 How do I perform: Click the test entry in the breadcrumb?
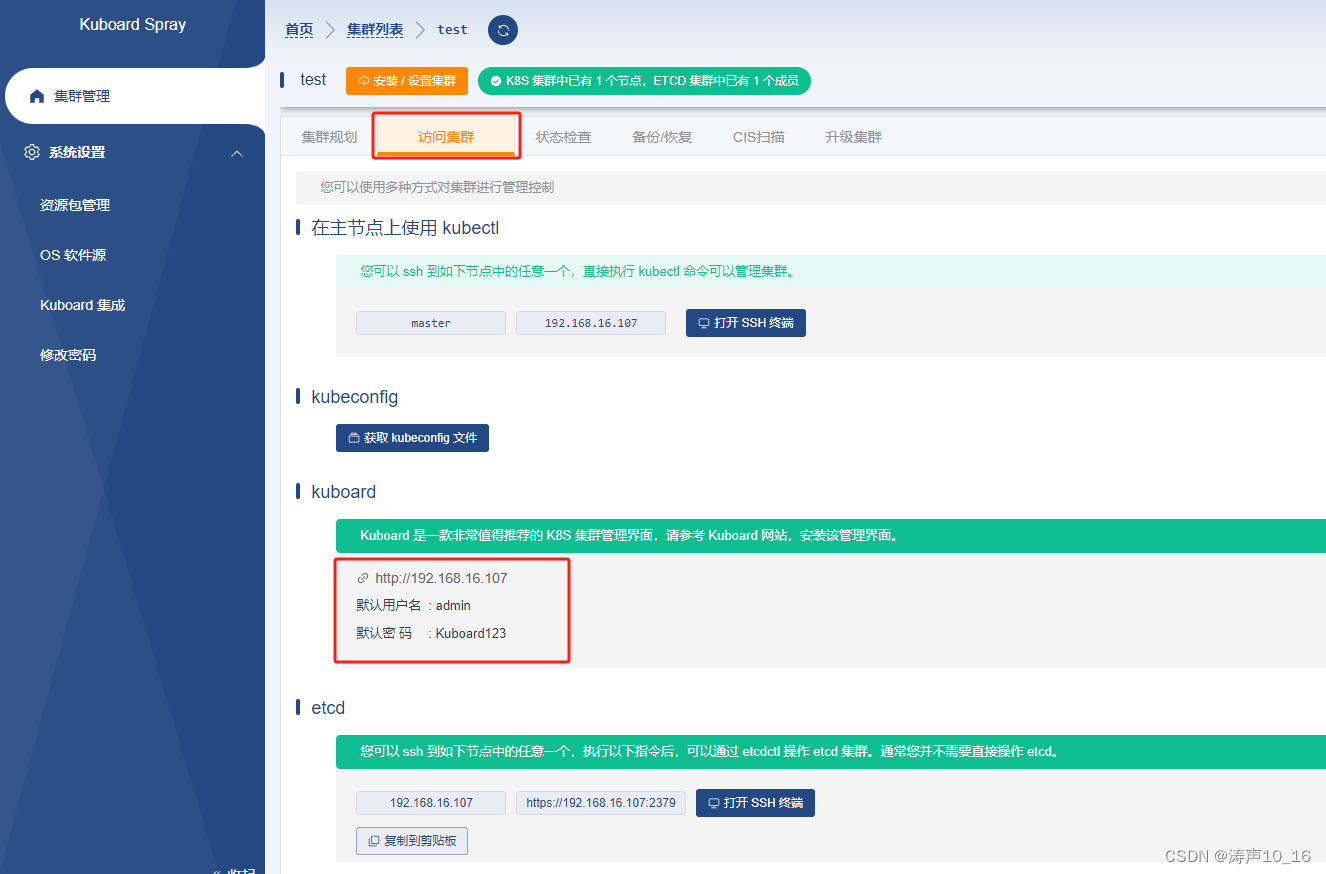453,30
